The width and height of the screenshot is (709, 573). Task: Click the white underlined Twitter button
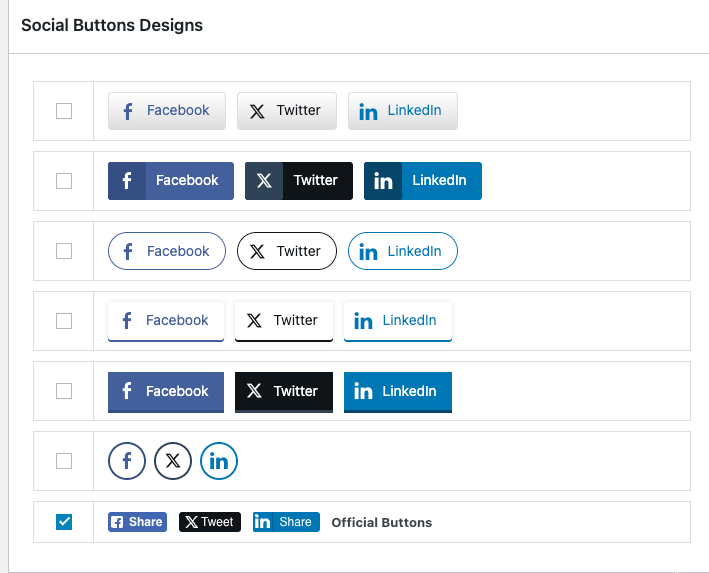pos(284,322)
